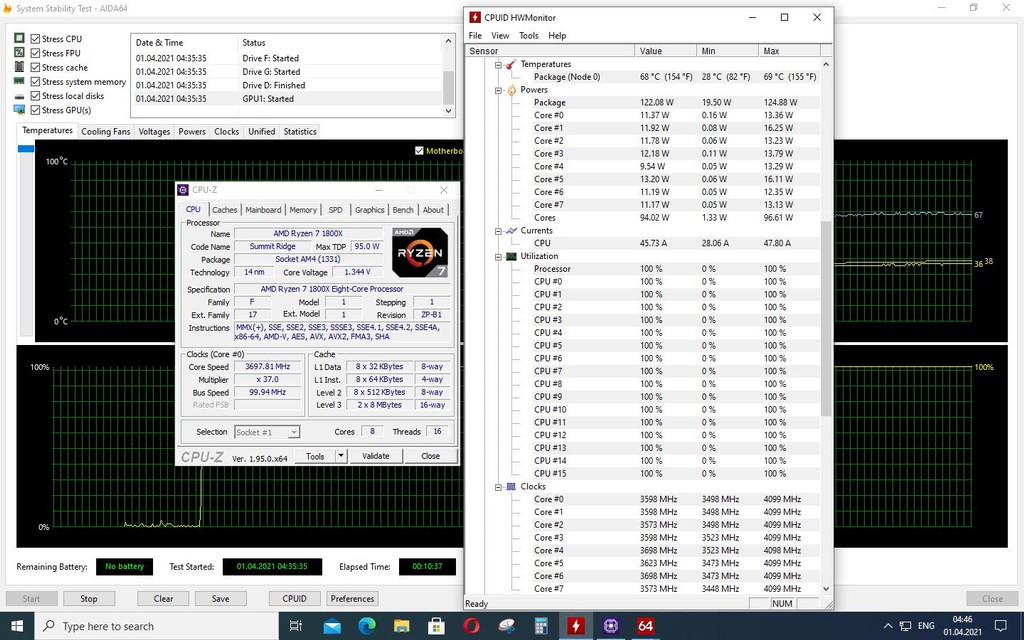Open Graphics tab in CPU-Z
This screenshot has width=1024, height=640.
370,210
